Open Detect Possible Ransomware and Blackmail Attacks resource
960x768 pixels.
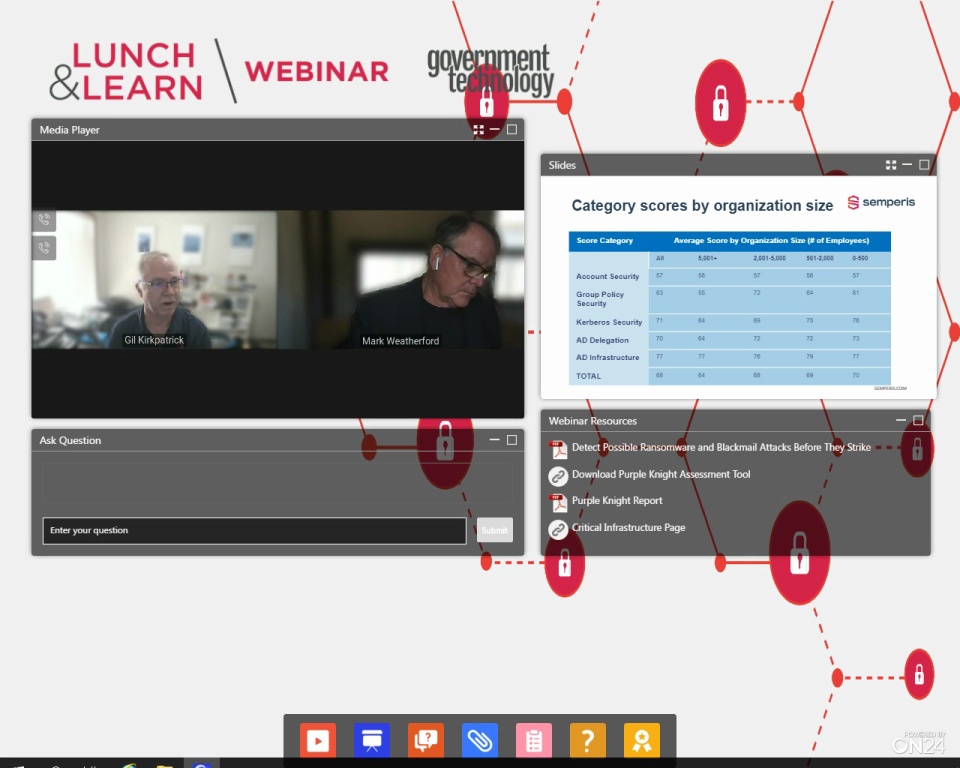tap(721, 448)
